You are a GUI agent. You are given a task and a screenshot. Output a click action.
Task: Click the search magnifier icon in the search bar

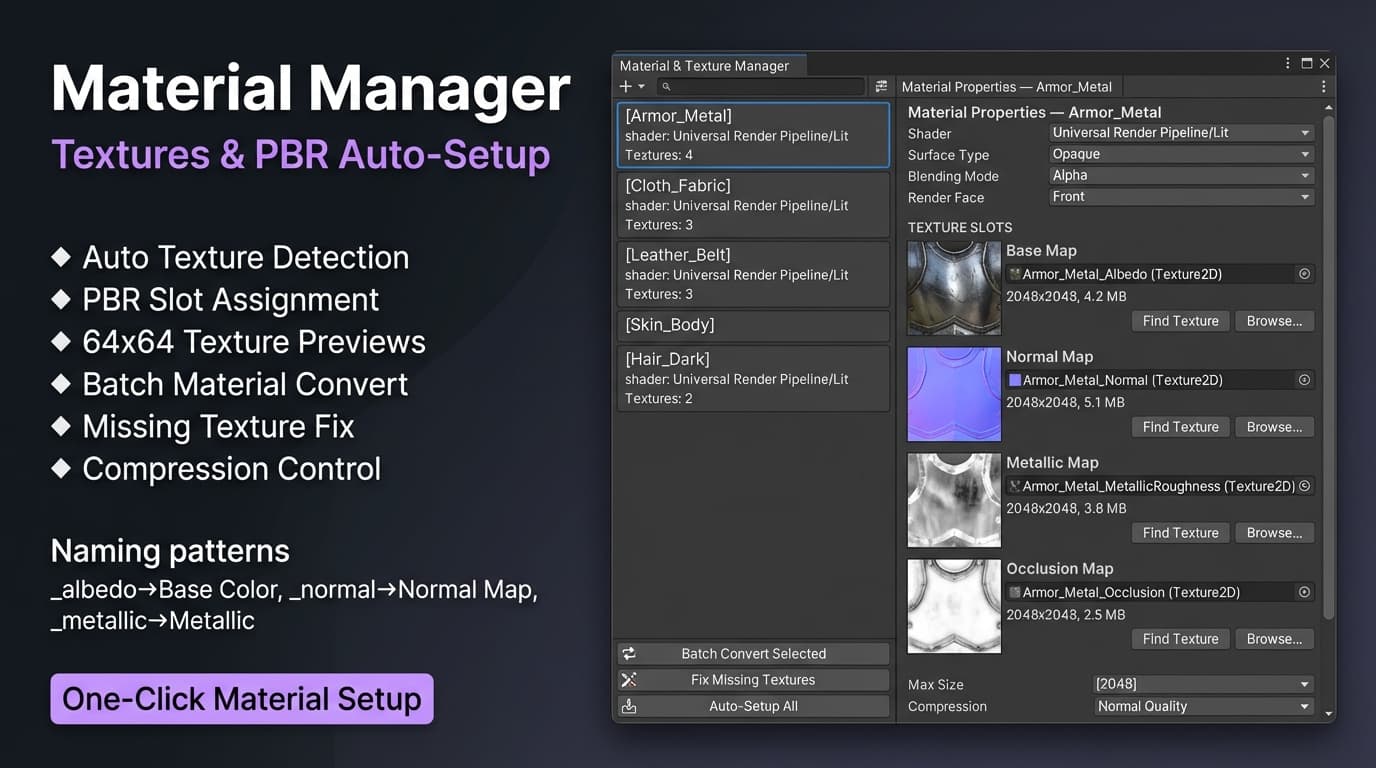coord(666,87)
